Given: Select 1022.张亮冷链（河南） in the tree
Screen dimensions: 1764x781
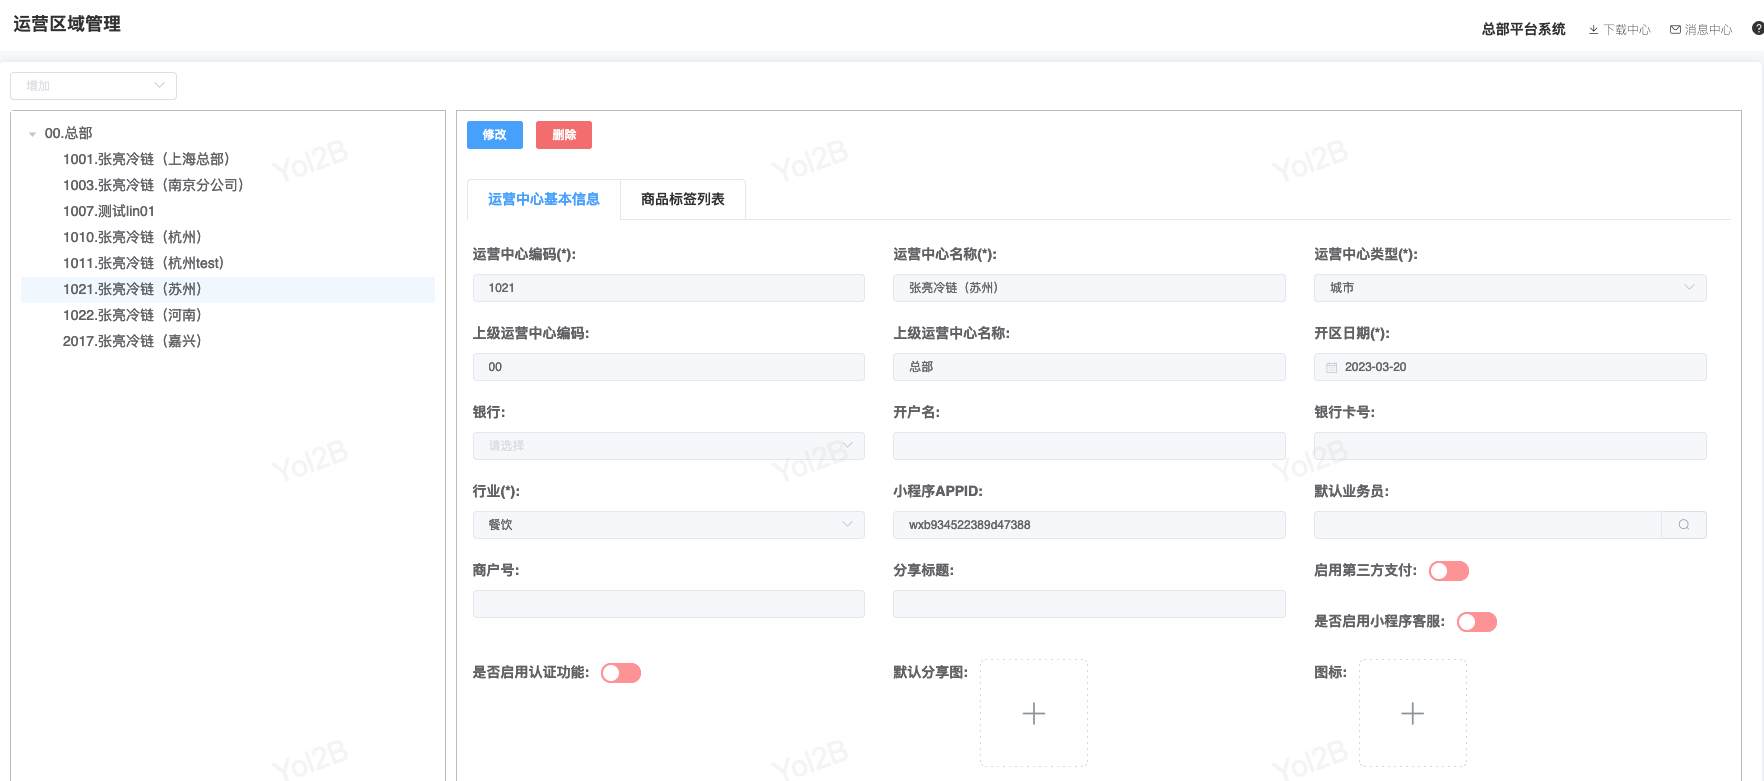Looking at the screenshot, I should click(132, 315).
